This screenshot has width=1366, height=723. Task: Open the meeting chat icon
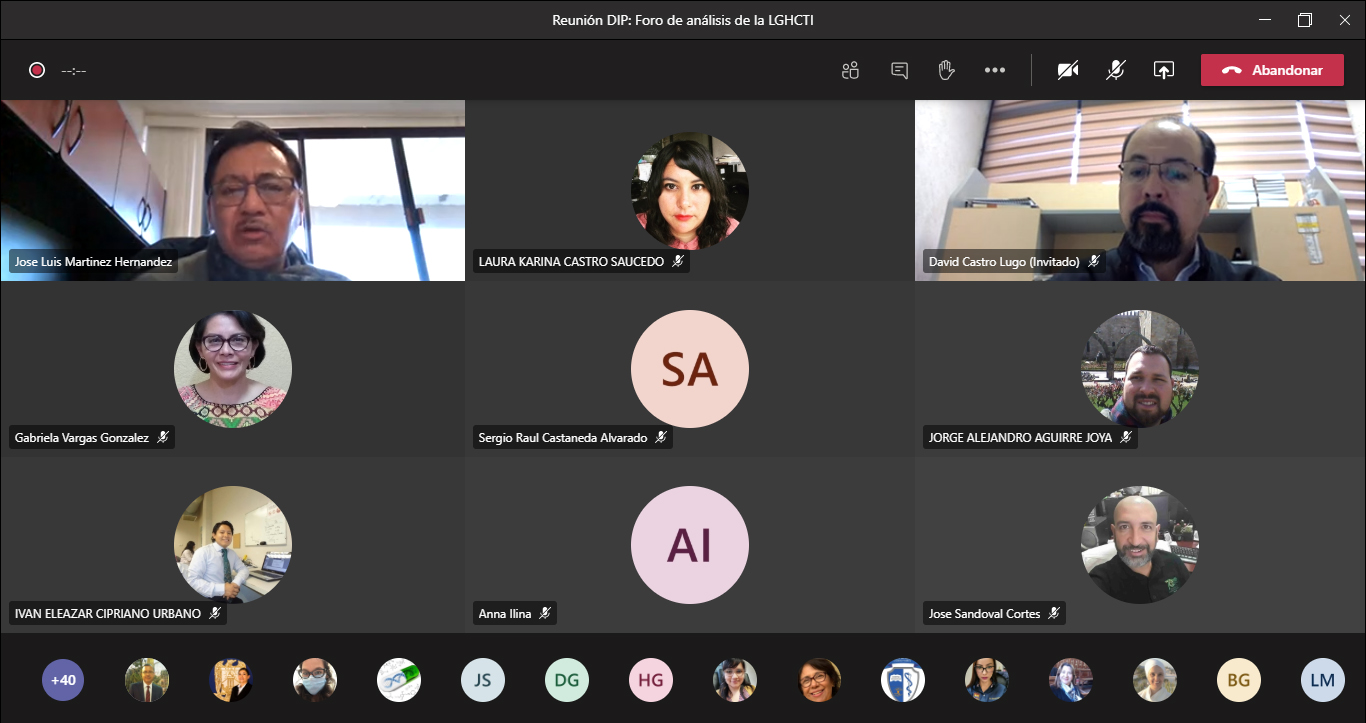(899, 70)
